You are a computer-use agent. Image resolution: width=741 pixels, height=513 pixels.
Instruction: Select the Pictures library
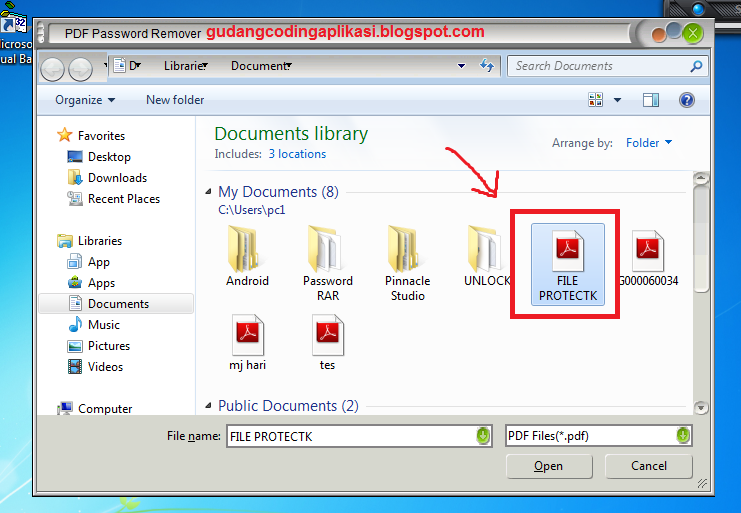(109, 346)
